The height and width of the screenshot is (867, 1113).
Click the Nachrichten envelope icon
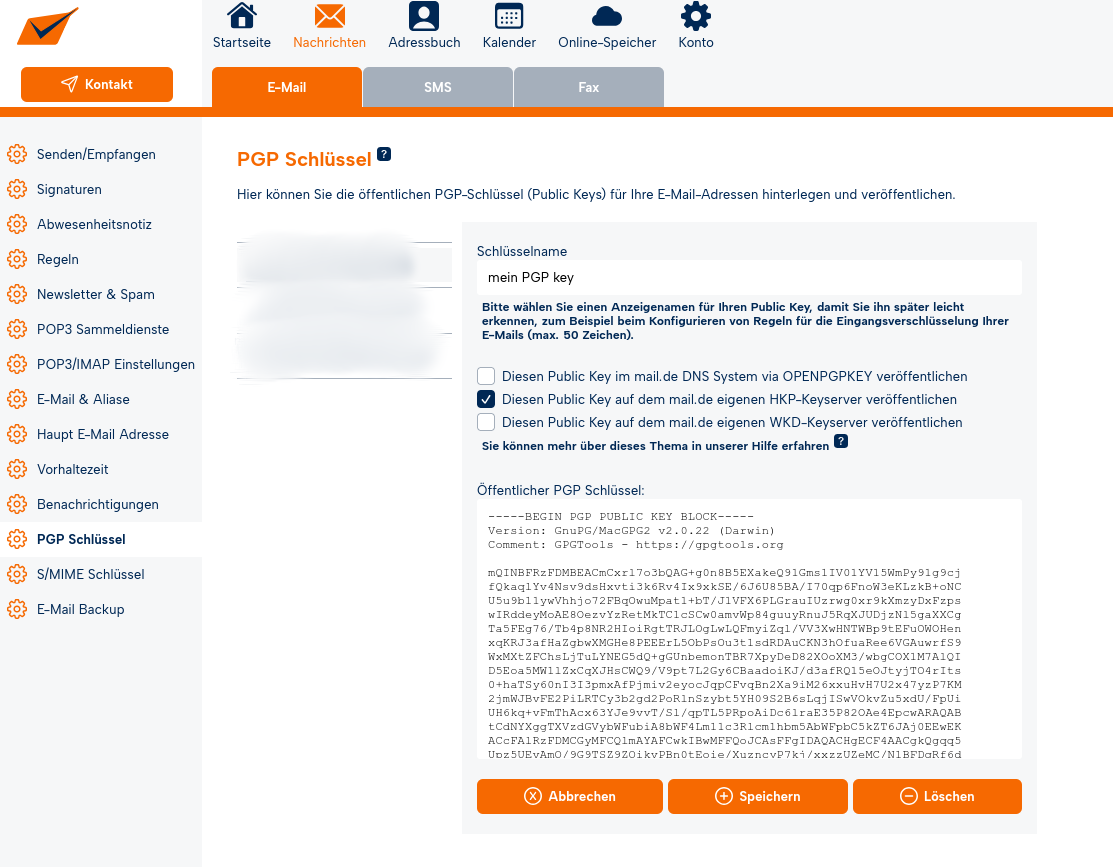(x=329, y=17)
